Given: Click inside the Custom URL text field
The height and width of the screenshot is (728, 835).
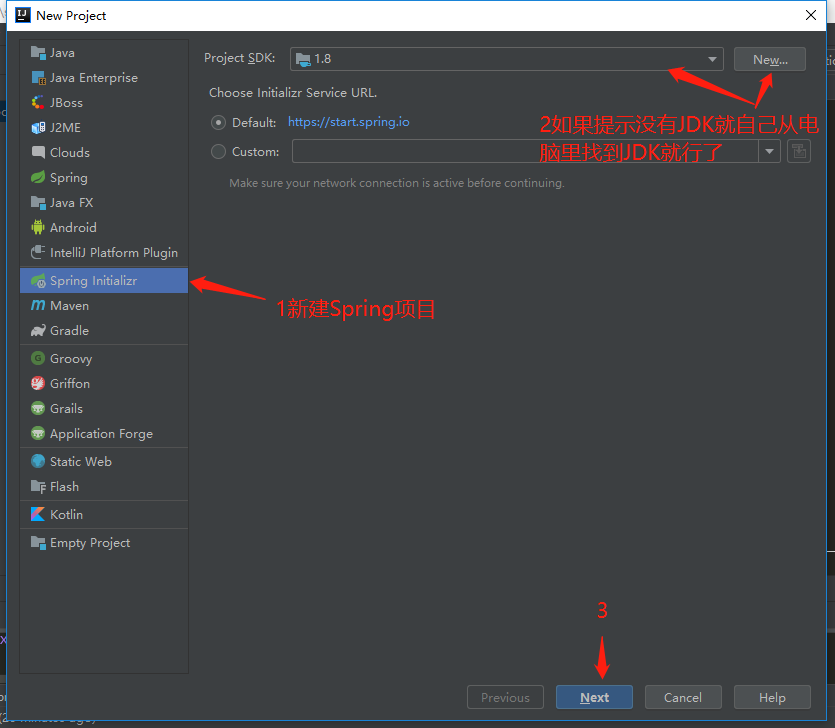Looking at the screenshot, I should (x=525, y=151).
